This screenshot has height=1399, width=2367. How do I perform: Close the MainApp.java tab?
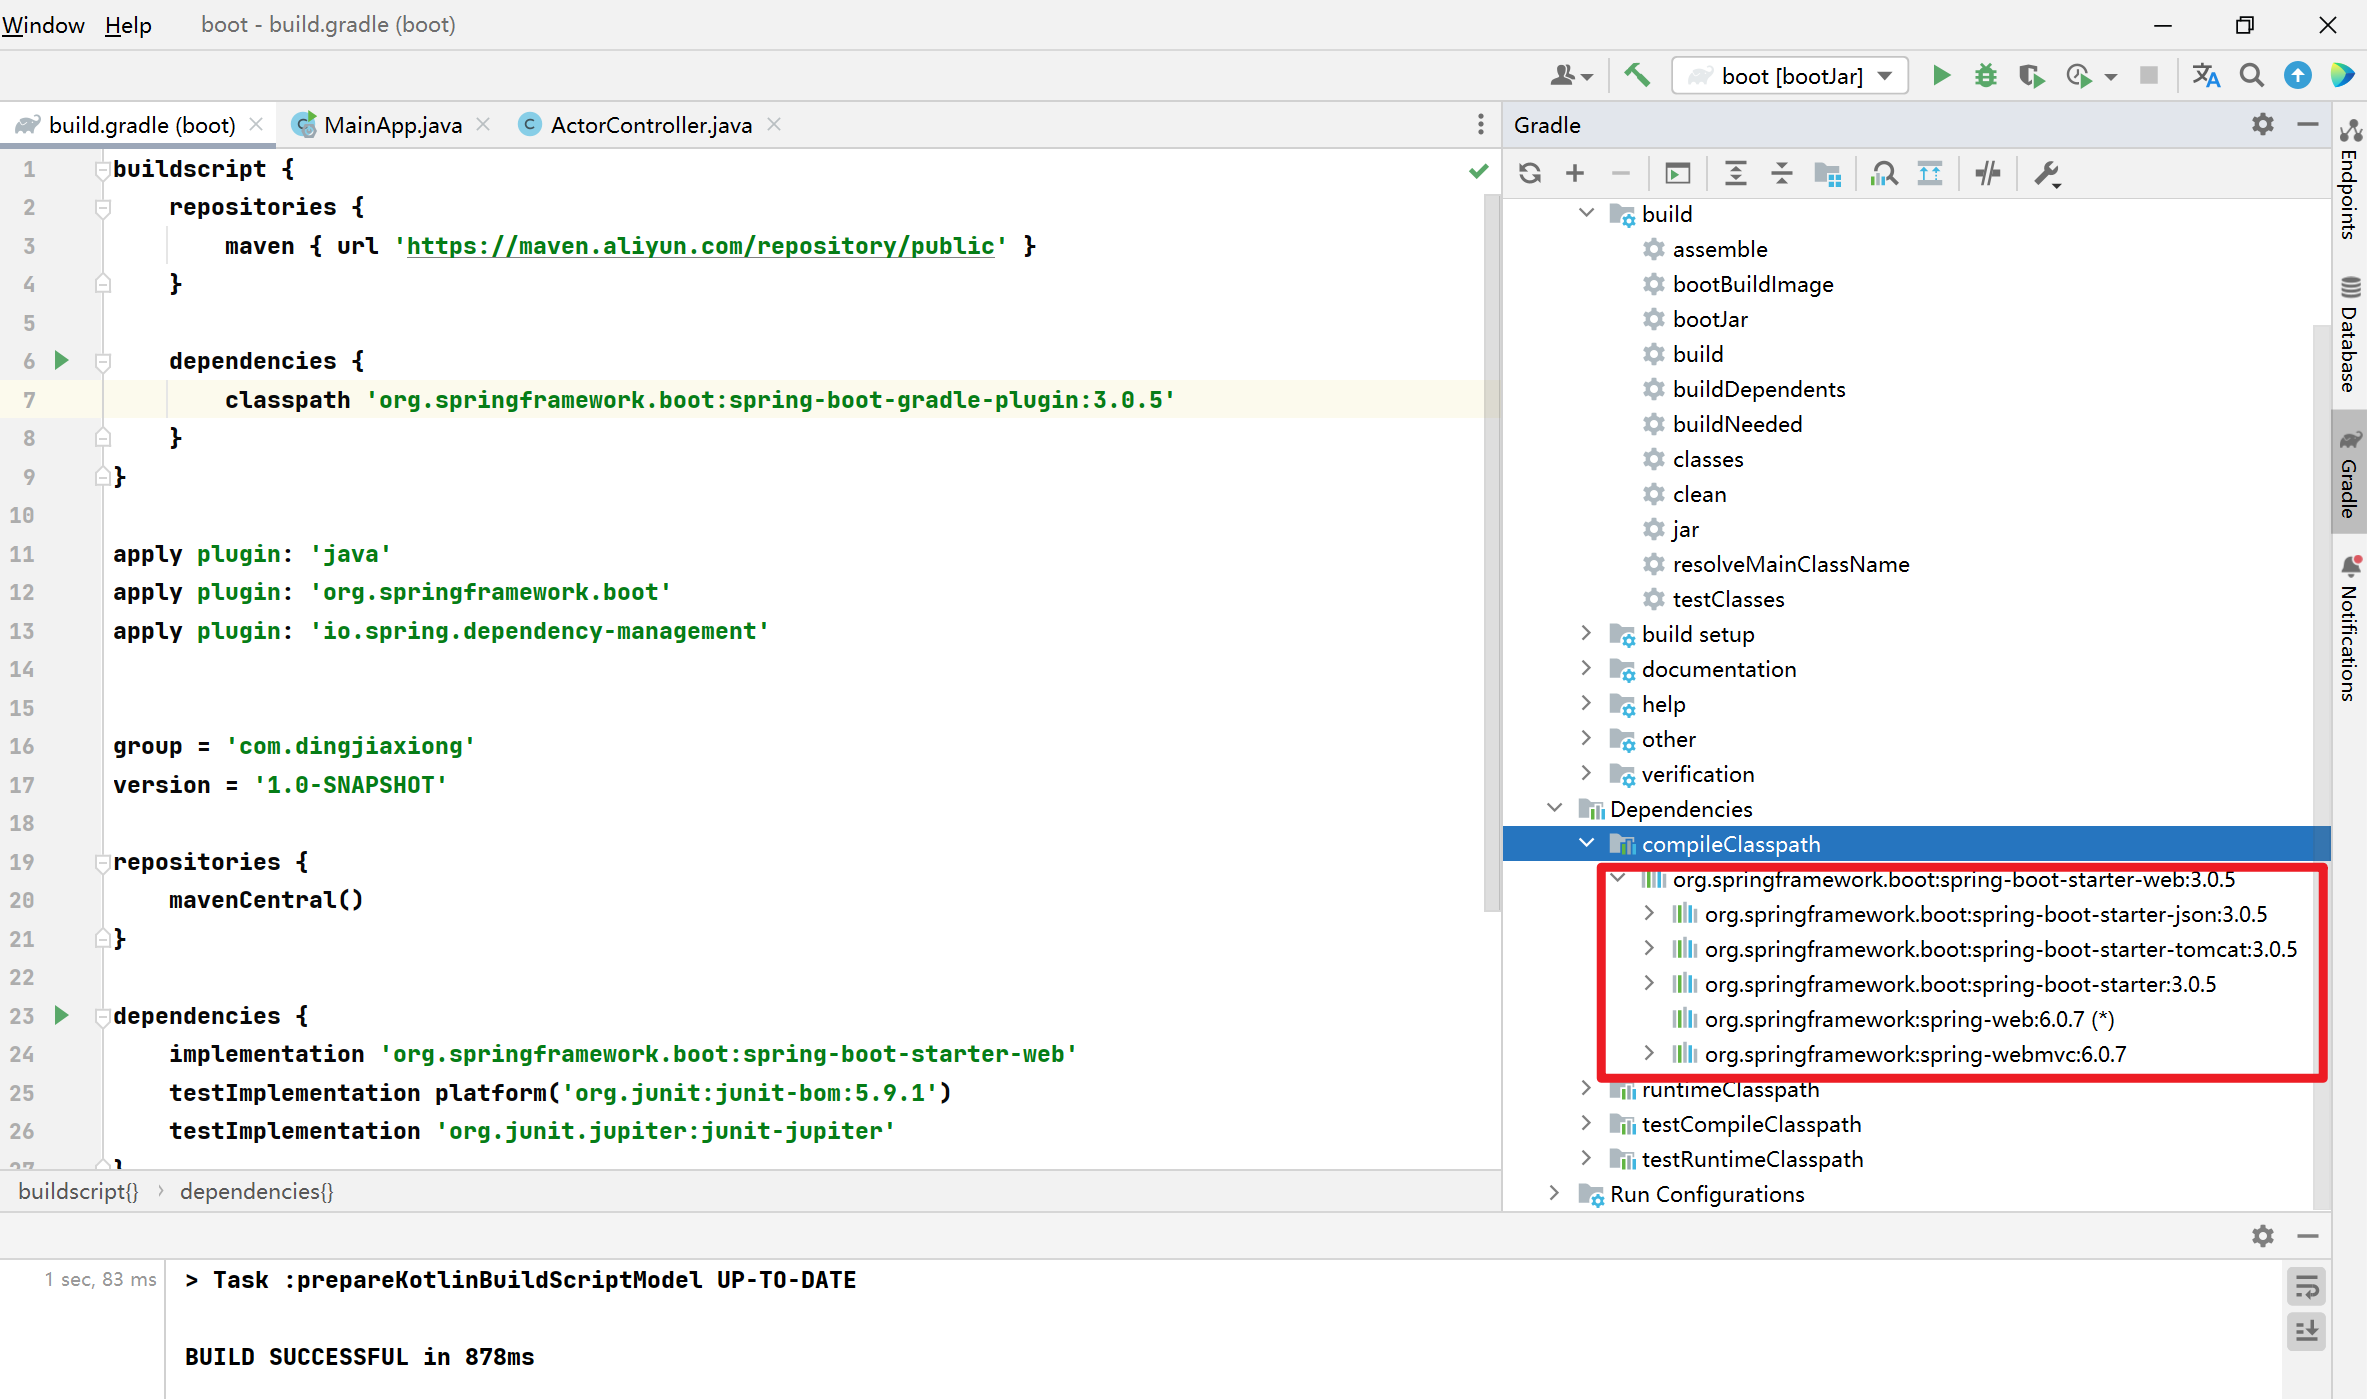483,124
